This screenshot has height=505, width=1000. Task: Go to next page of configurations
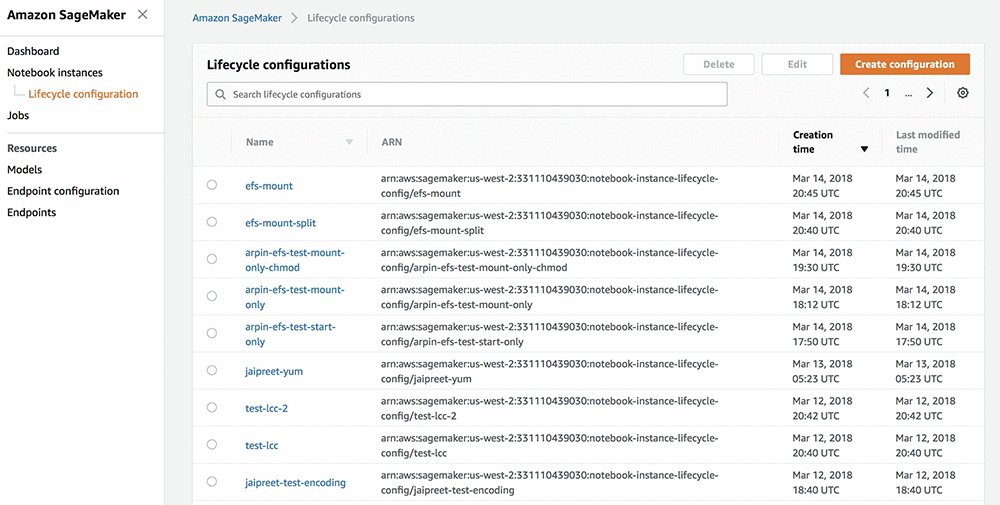pos(930,93)
